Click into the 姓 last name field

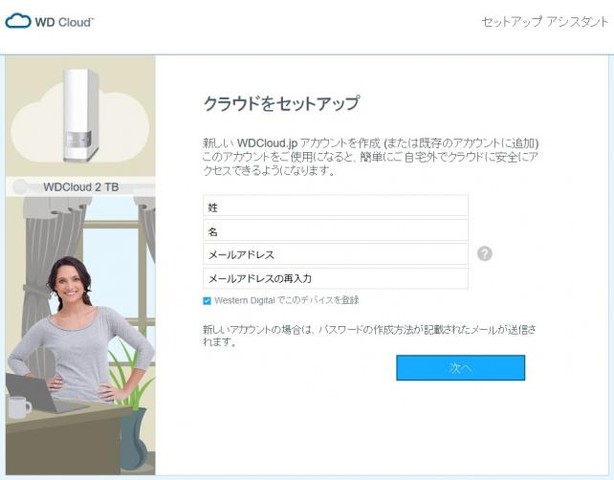tap(336, 206)
